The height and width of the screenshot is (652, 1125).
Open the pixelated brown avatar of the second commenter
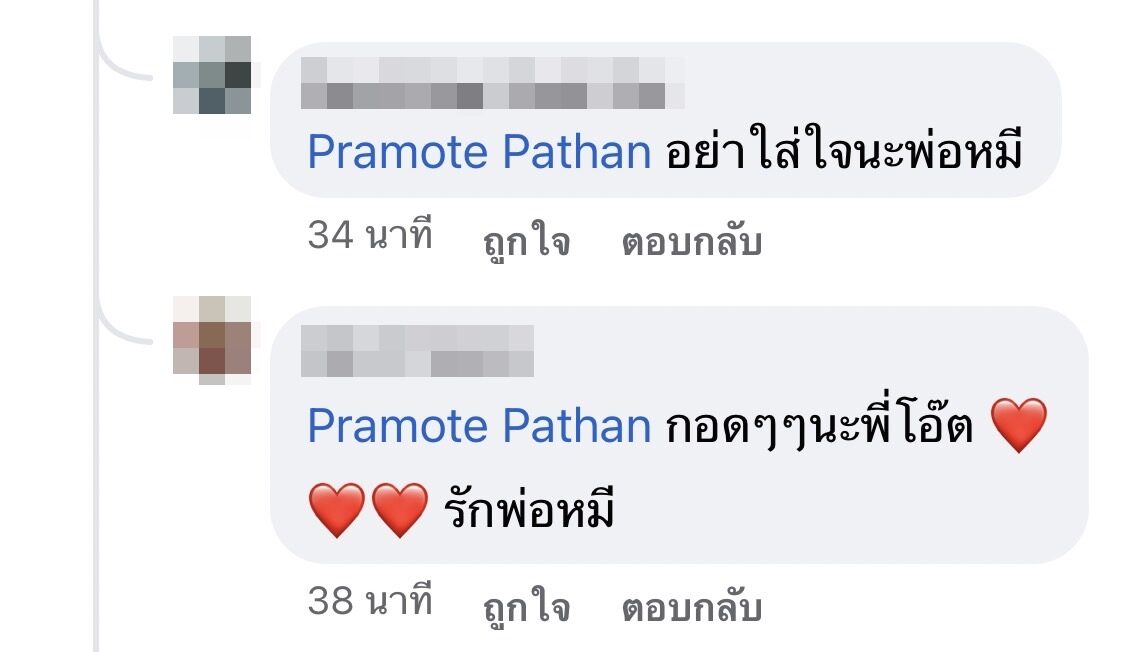point(212,339)
